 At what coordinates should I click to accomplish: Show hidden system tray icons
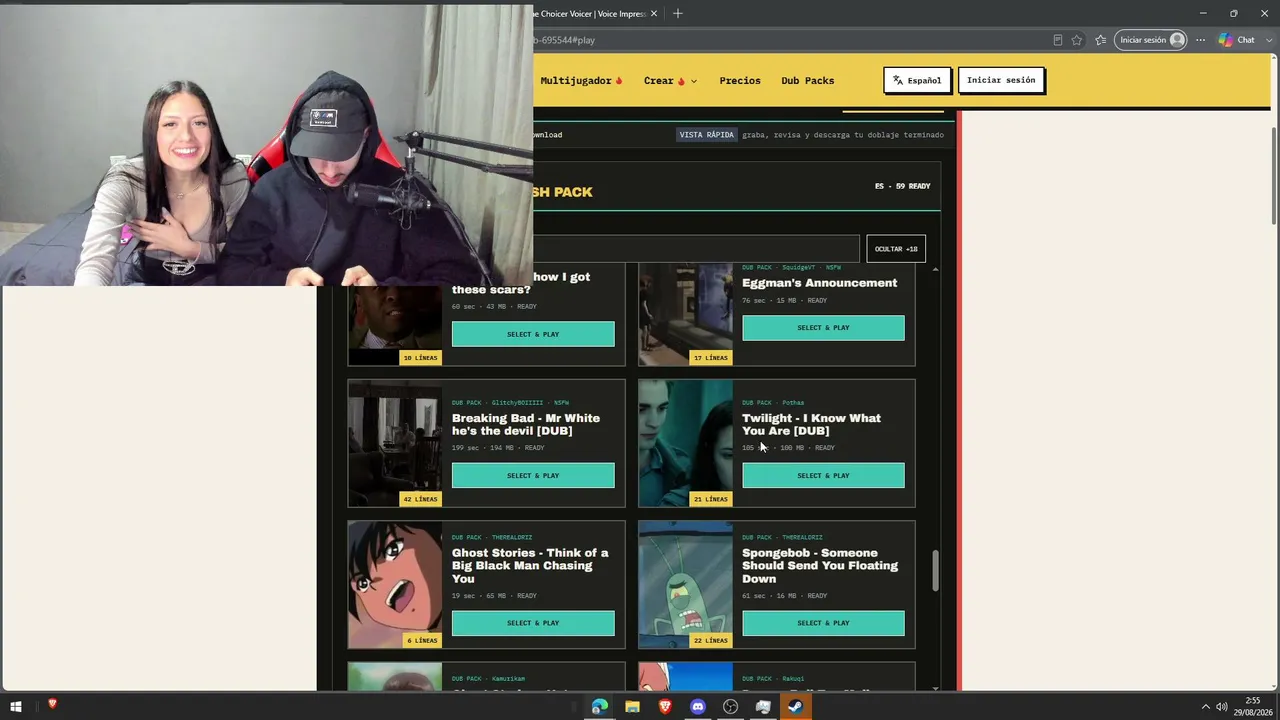(1205, 707)
